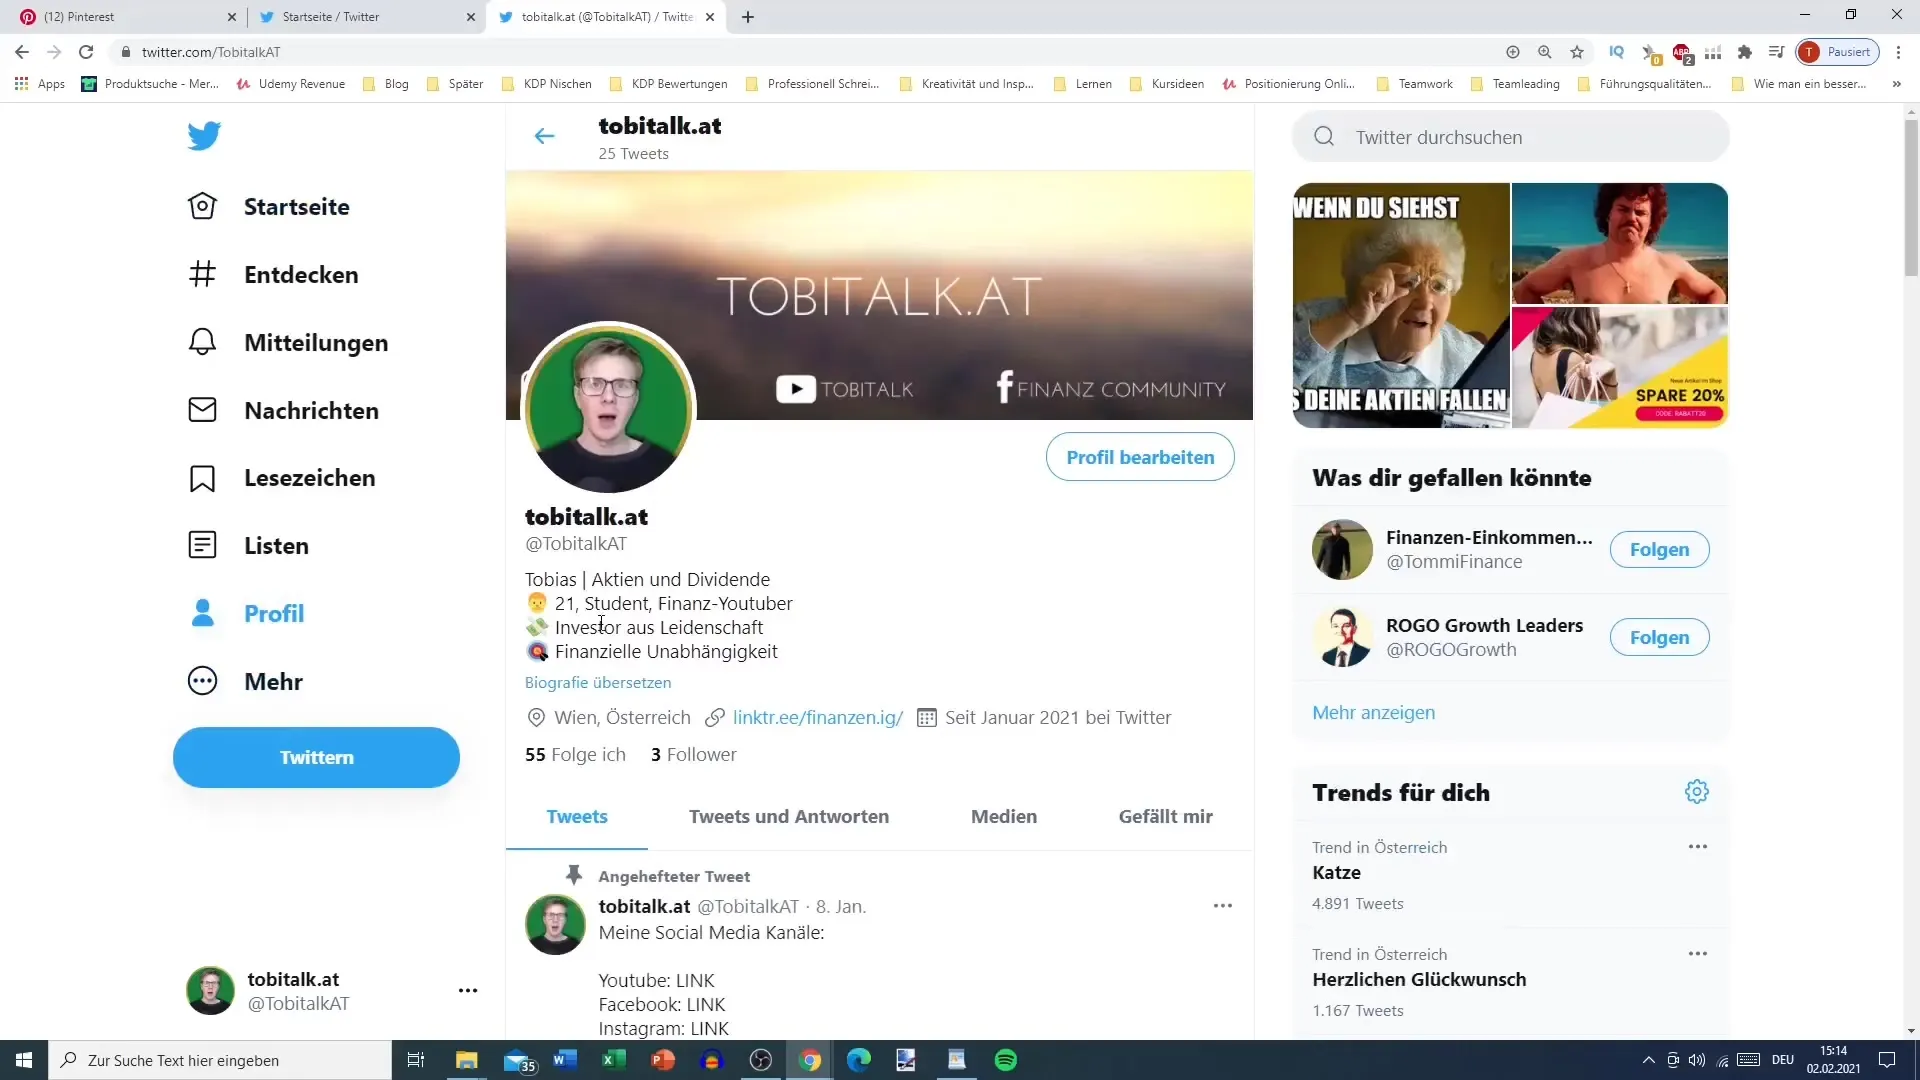Viewport: 1920px width, 1080px height.
Task: Open 55 Folge ich list
Action: (575, 755)
